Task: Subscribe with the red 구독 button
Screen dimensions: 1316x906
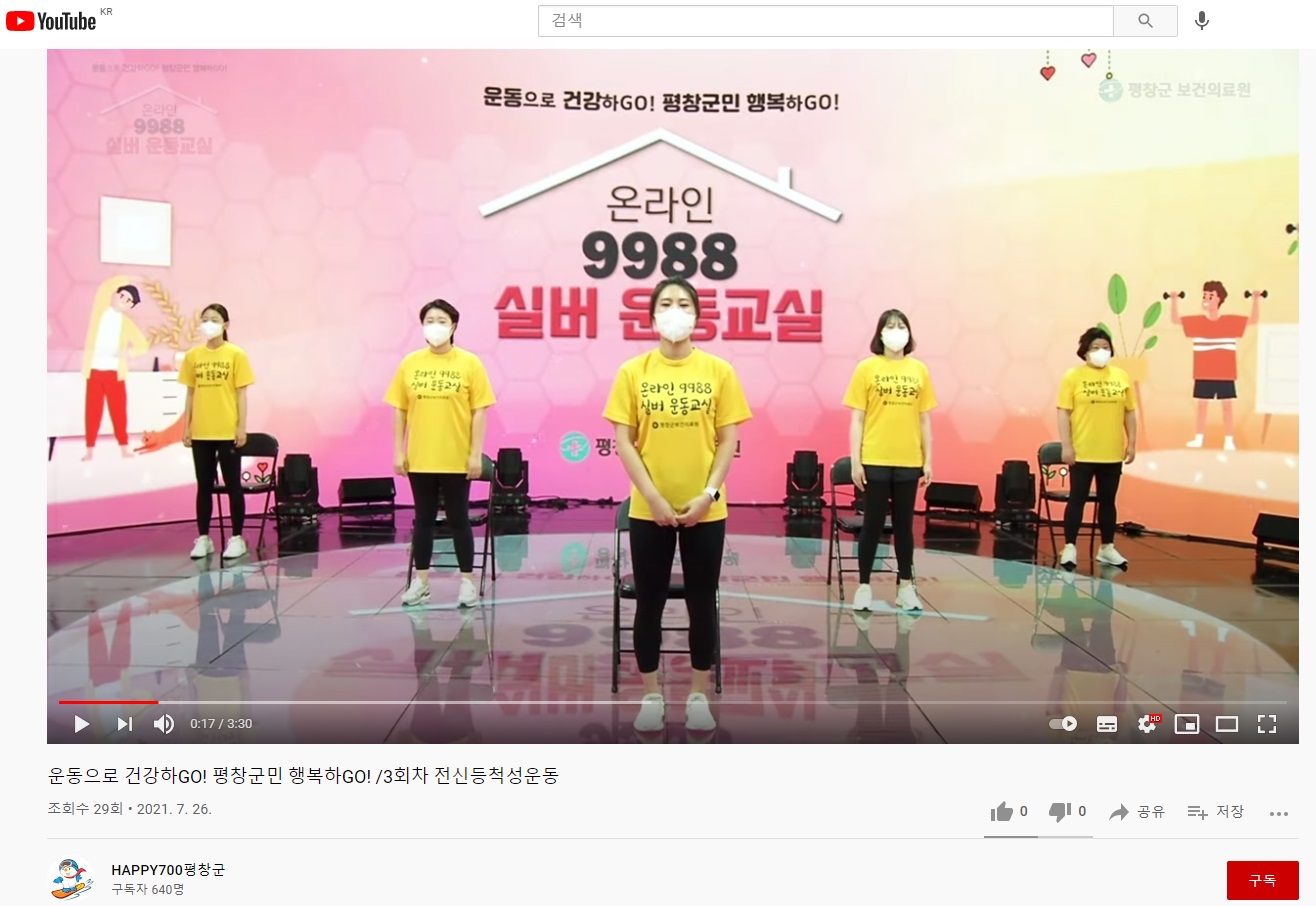Action: click(1262, 880)
